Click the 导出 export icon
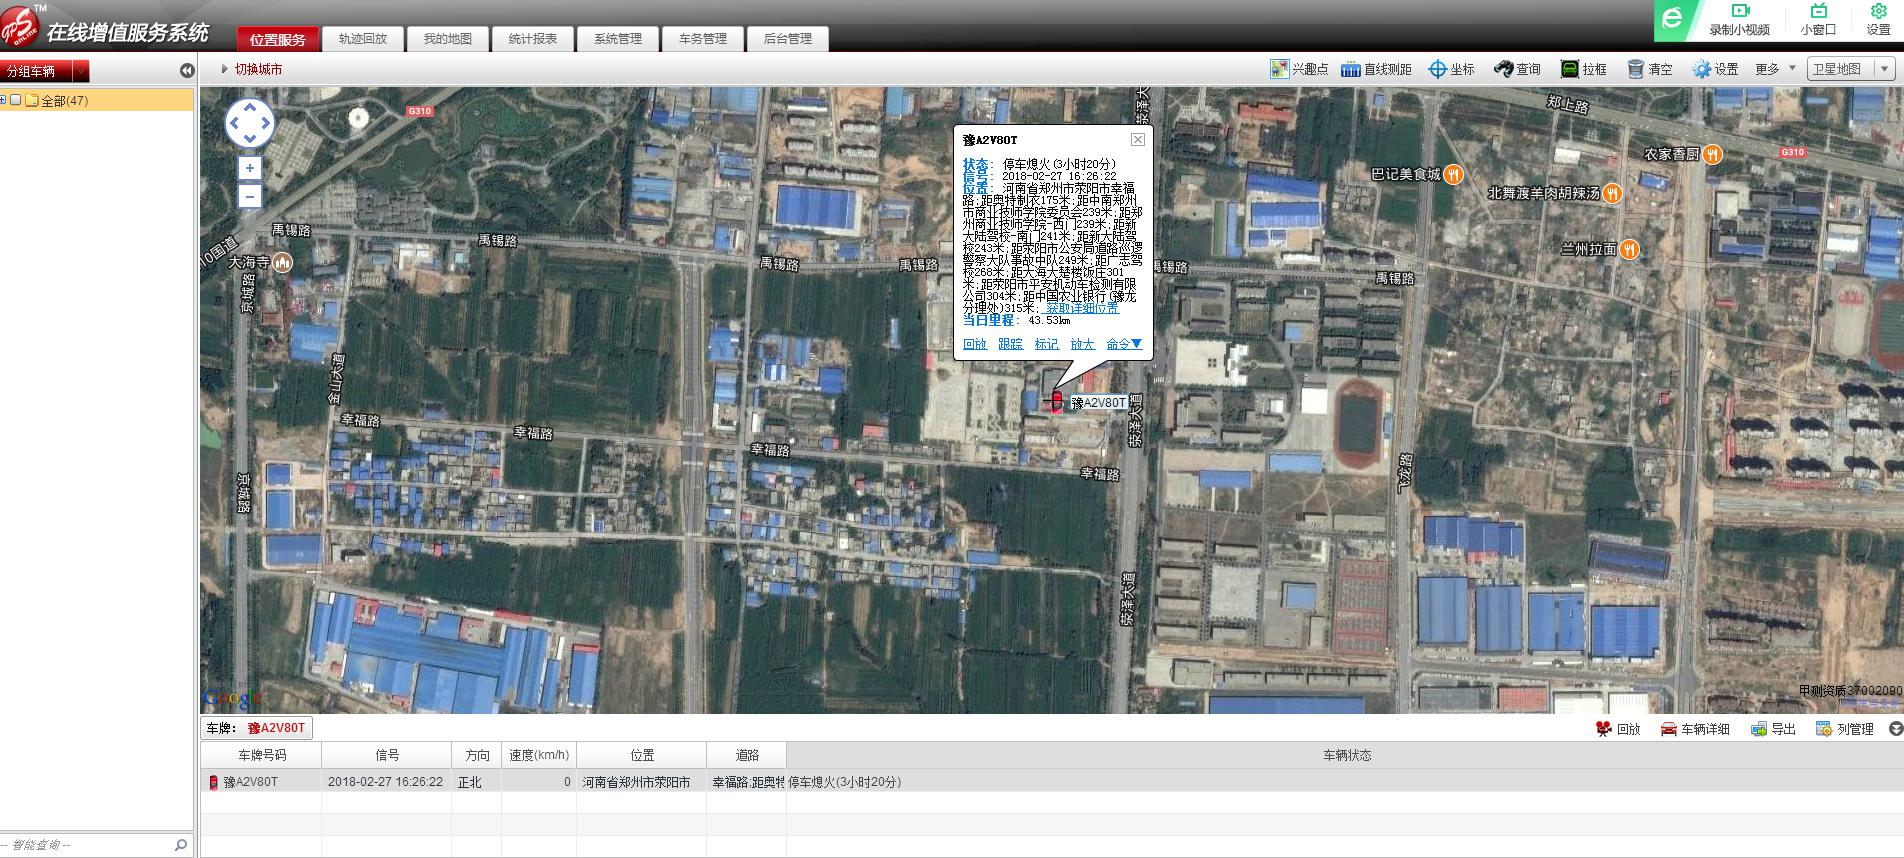This screenshot has height=858, width=1904. (1759, 729)
